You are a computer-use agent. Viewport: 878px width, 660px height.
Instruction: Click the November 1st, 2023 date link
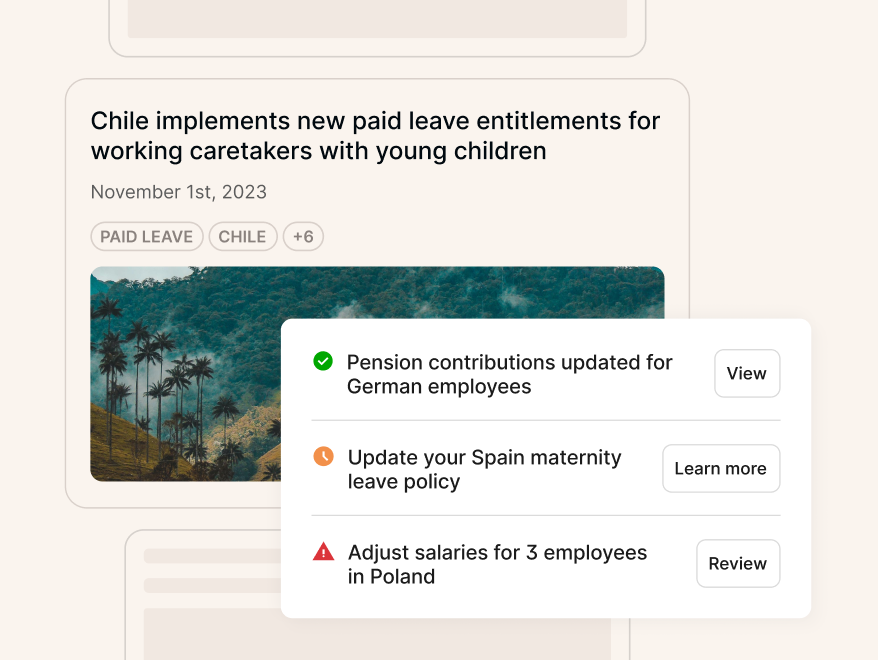(178, 191)
